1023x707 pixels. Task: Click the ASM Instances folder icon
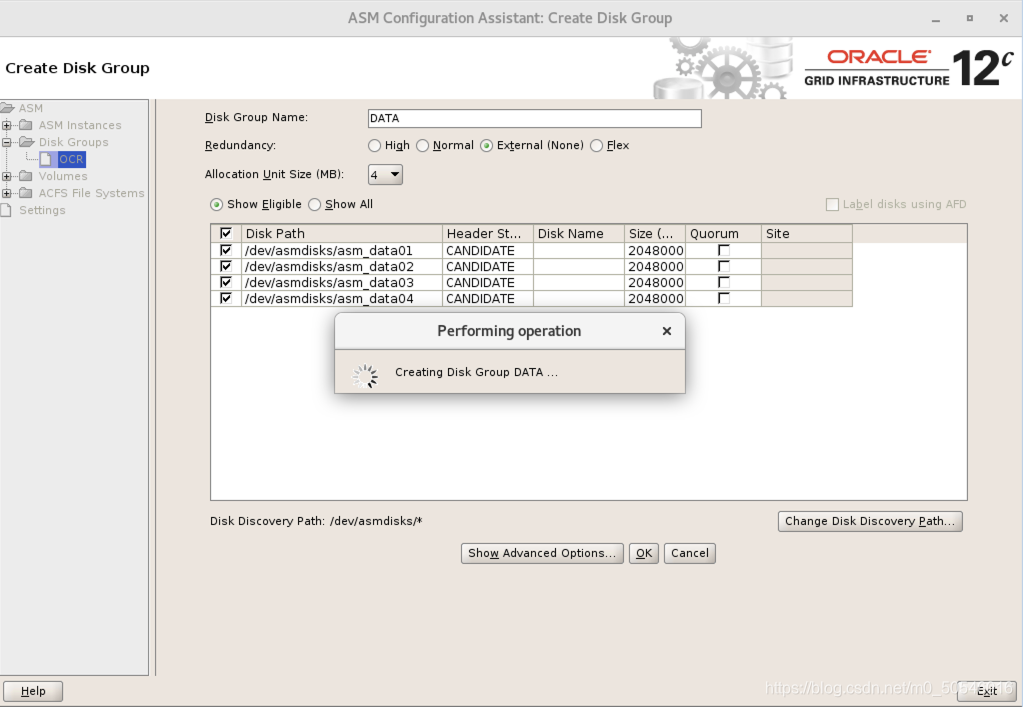point(26,125)
